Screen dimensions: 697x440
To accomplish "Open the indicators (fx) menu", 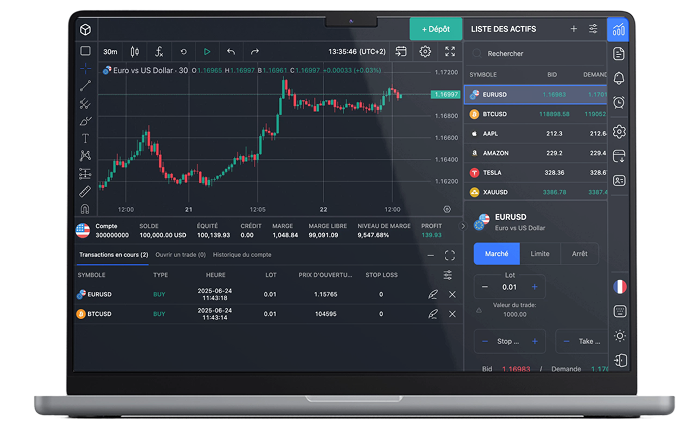I will tap(160, 52).
